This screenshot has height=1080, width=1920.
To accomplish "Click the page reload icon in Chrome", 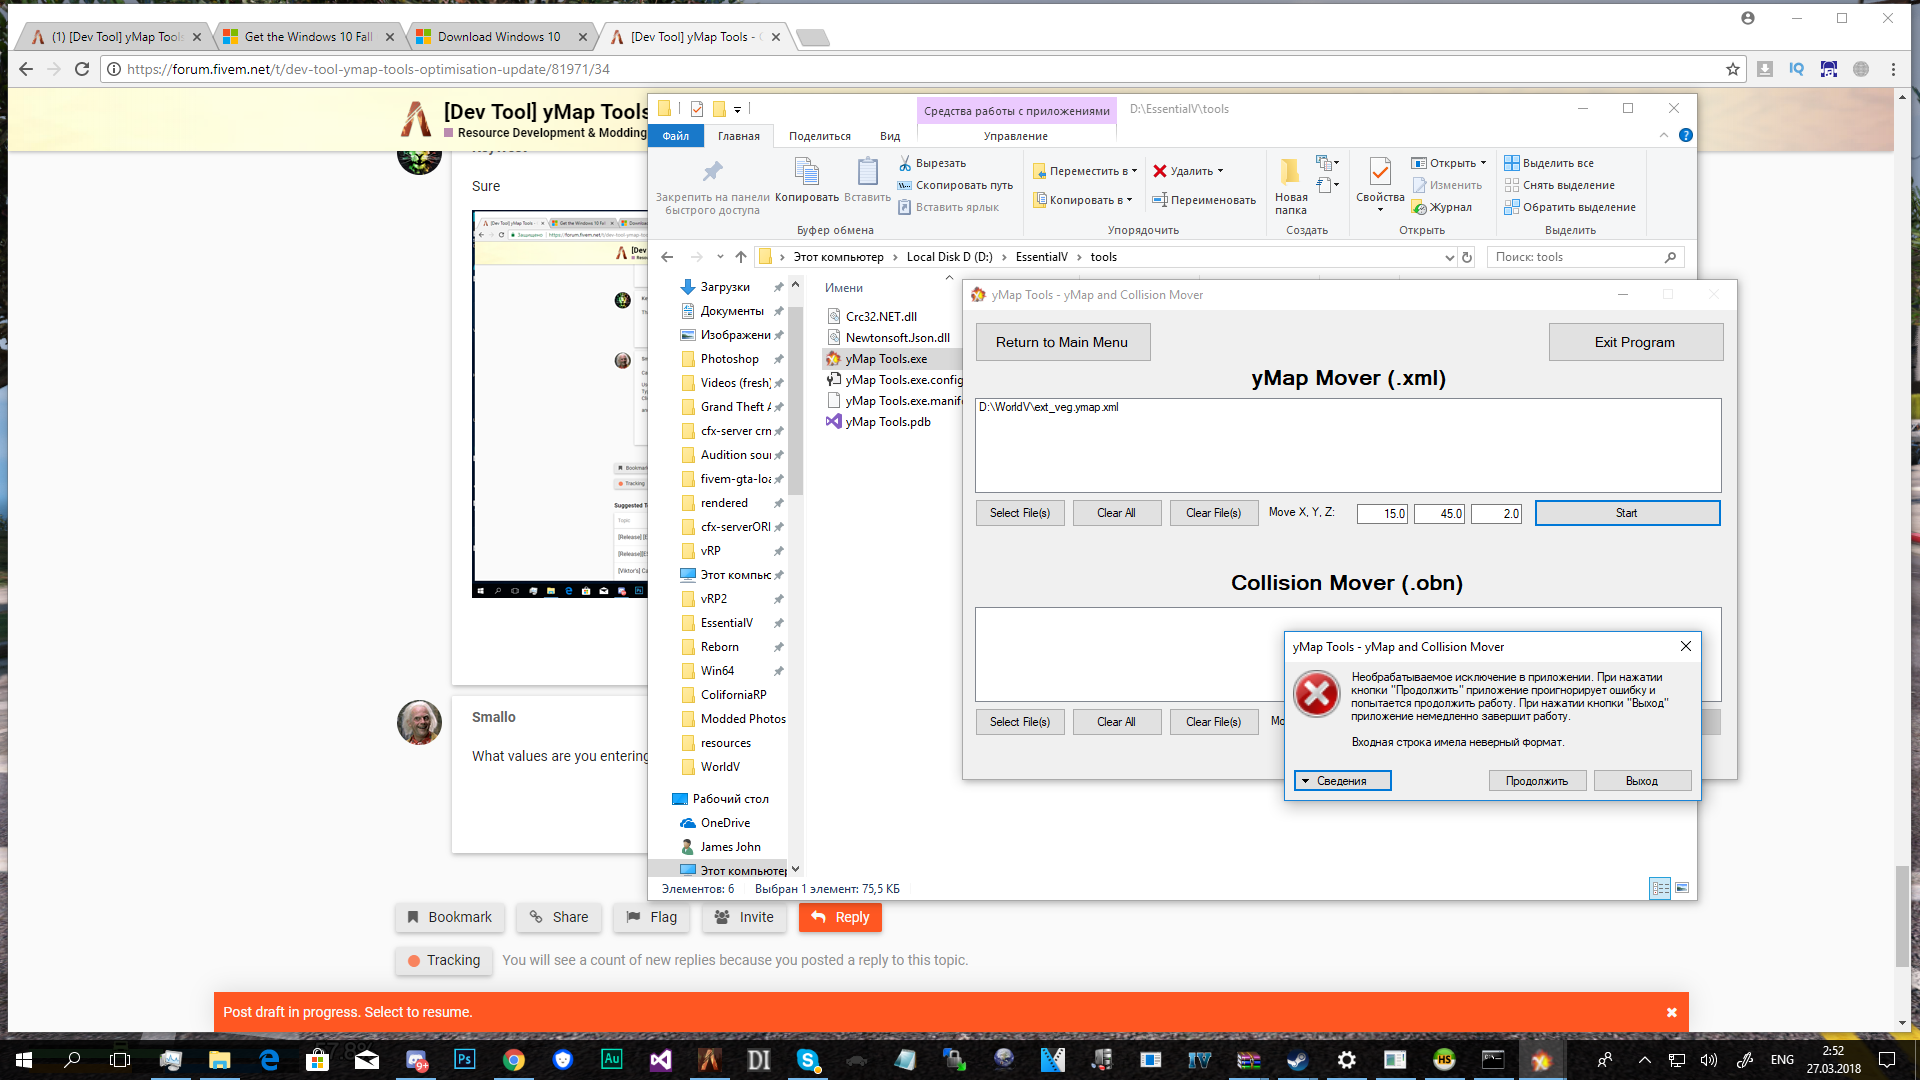I will [81, 69].
